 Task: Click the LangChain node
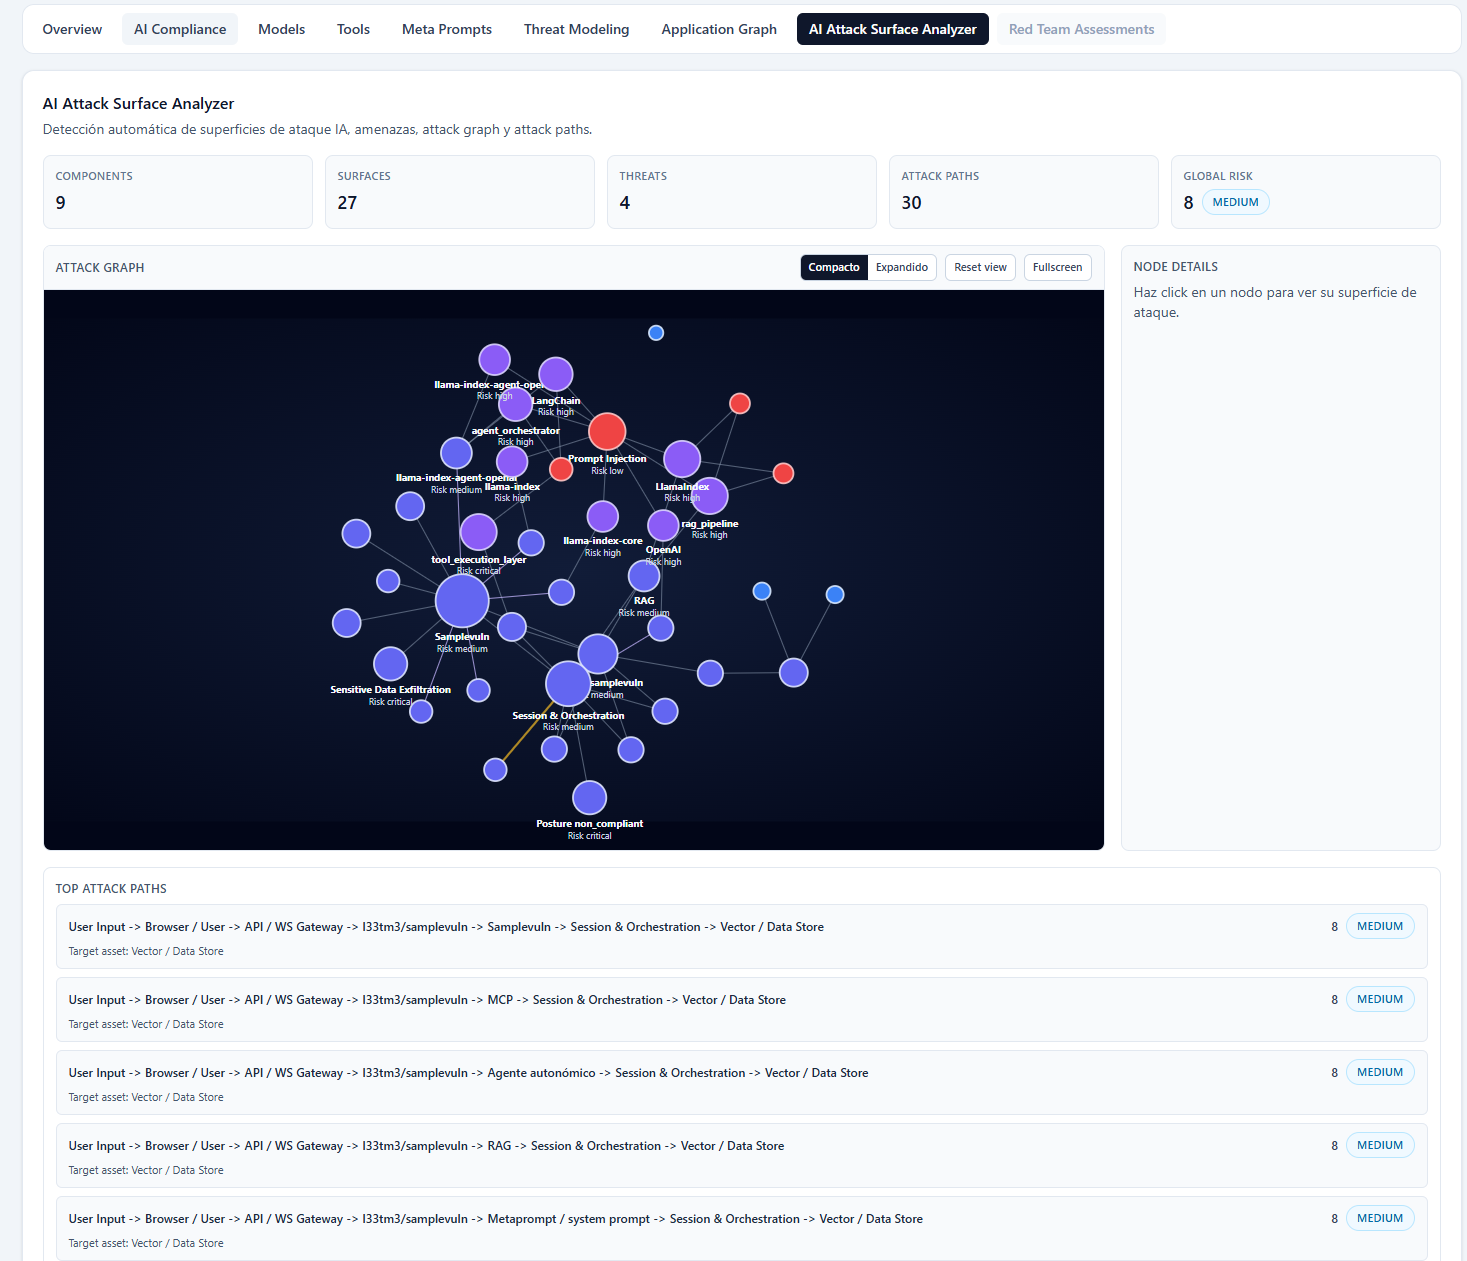coord(554,373)
